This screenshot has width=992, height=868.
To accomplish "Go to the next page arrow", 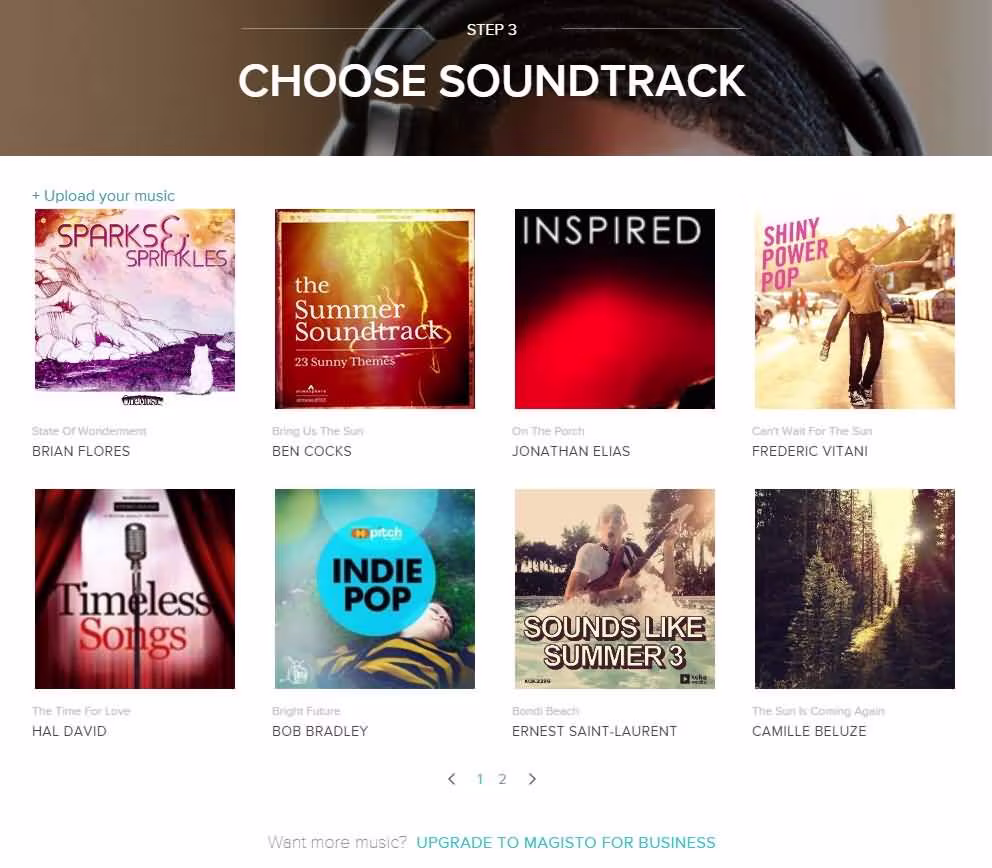I will coord(532,779).
